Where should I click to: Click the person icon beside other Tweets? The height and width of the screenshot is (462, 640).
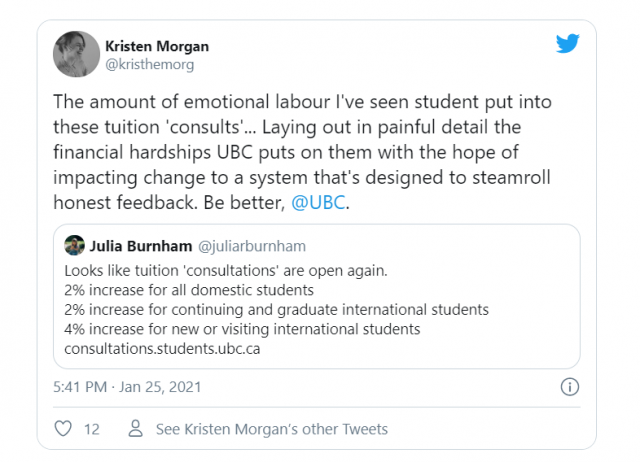pos(135,429)
